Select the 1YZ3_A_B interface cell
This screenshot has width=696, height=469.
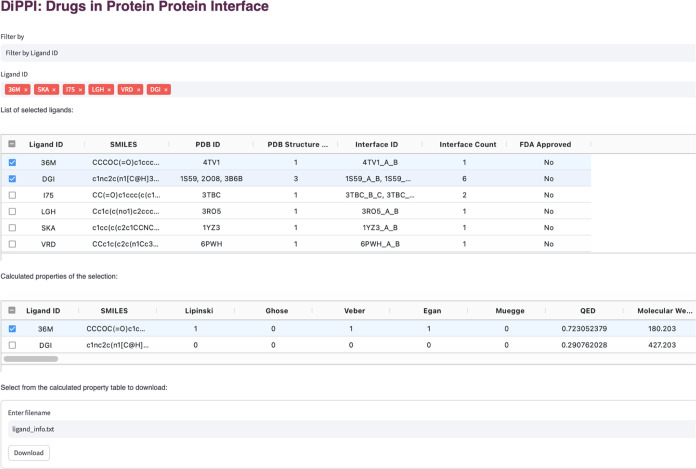(380, 228)
